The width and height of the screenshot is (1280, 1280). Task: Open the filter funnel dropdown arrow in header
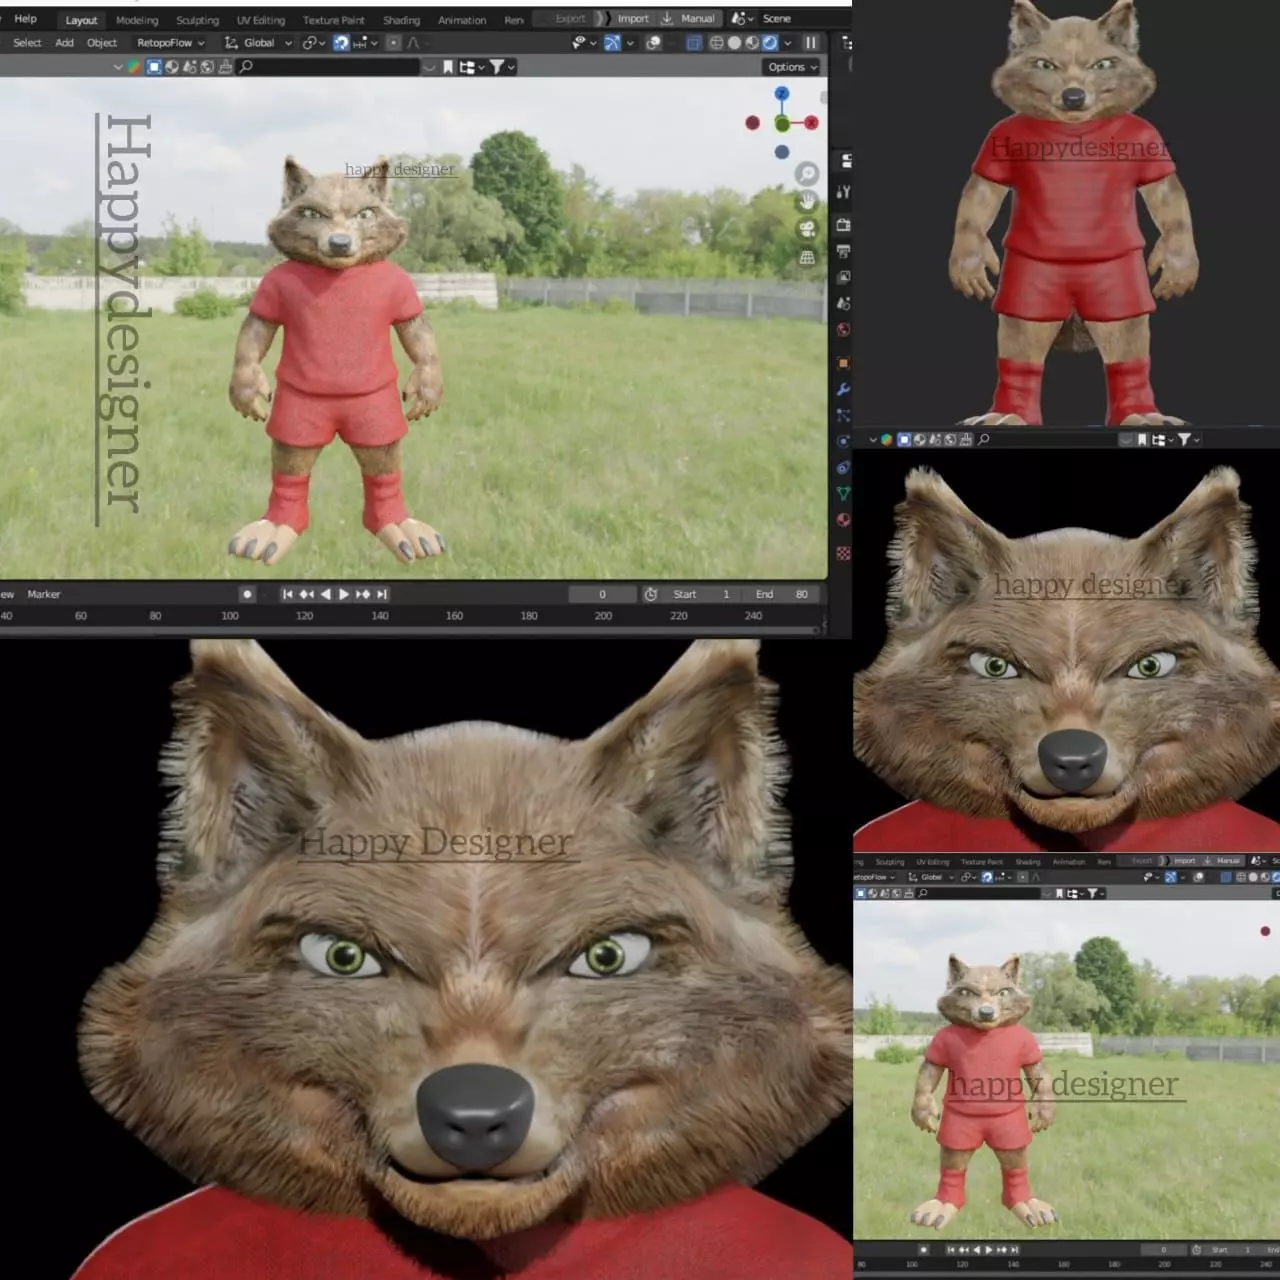(511, 67)
